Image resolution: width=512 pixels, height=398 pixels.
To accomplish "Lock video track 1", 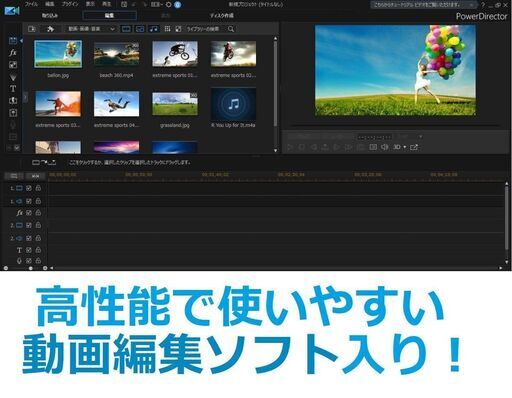I will tap(38, 188).
